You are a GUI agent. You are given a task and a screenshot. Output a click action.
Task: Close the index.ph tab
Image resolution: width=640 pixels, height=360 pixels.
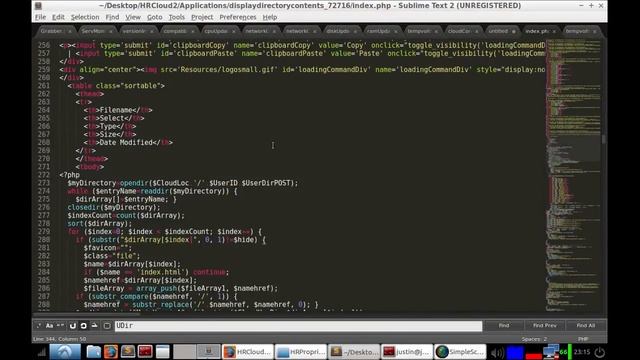554,31
